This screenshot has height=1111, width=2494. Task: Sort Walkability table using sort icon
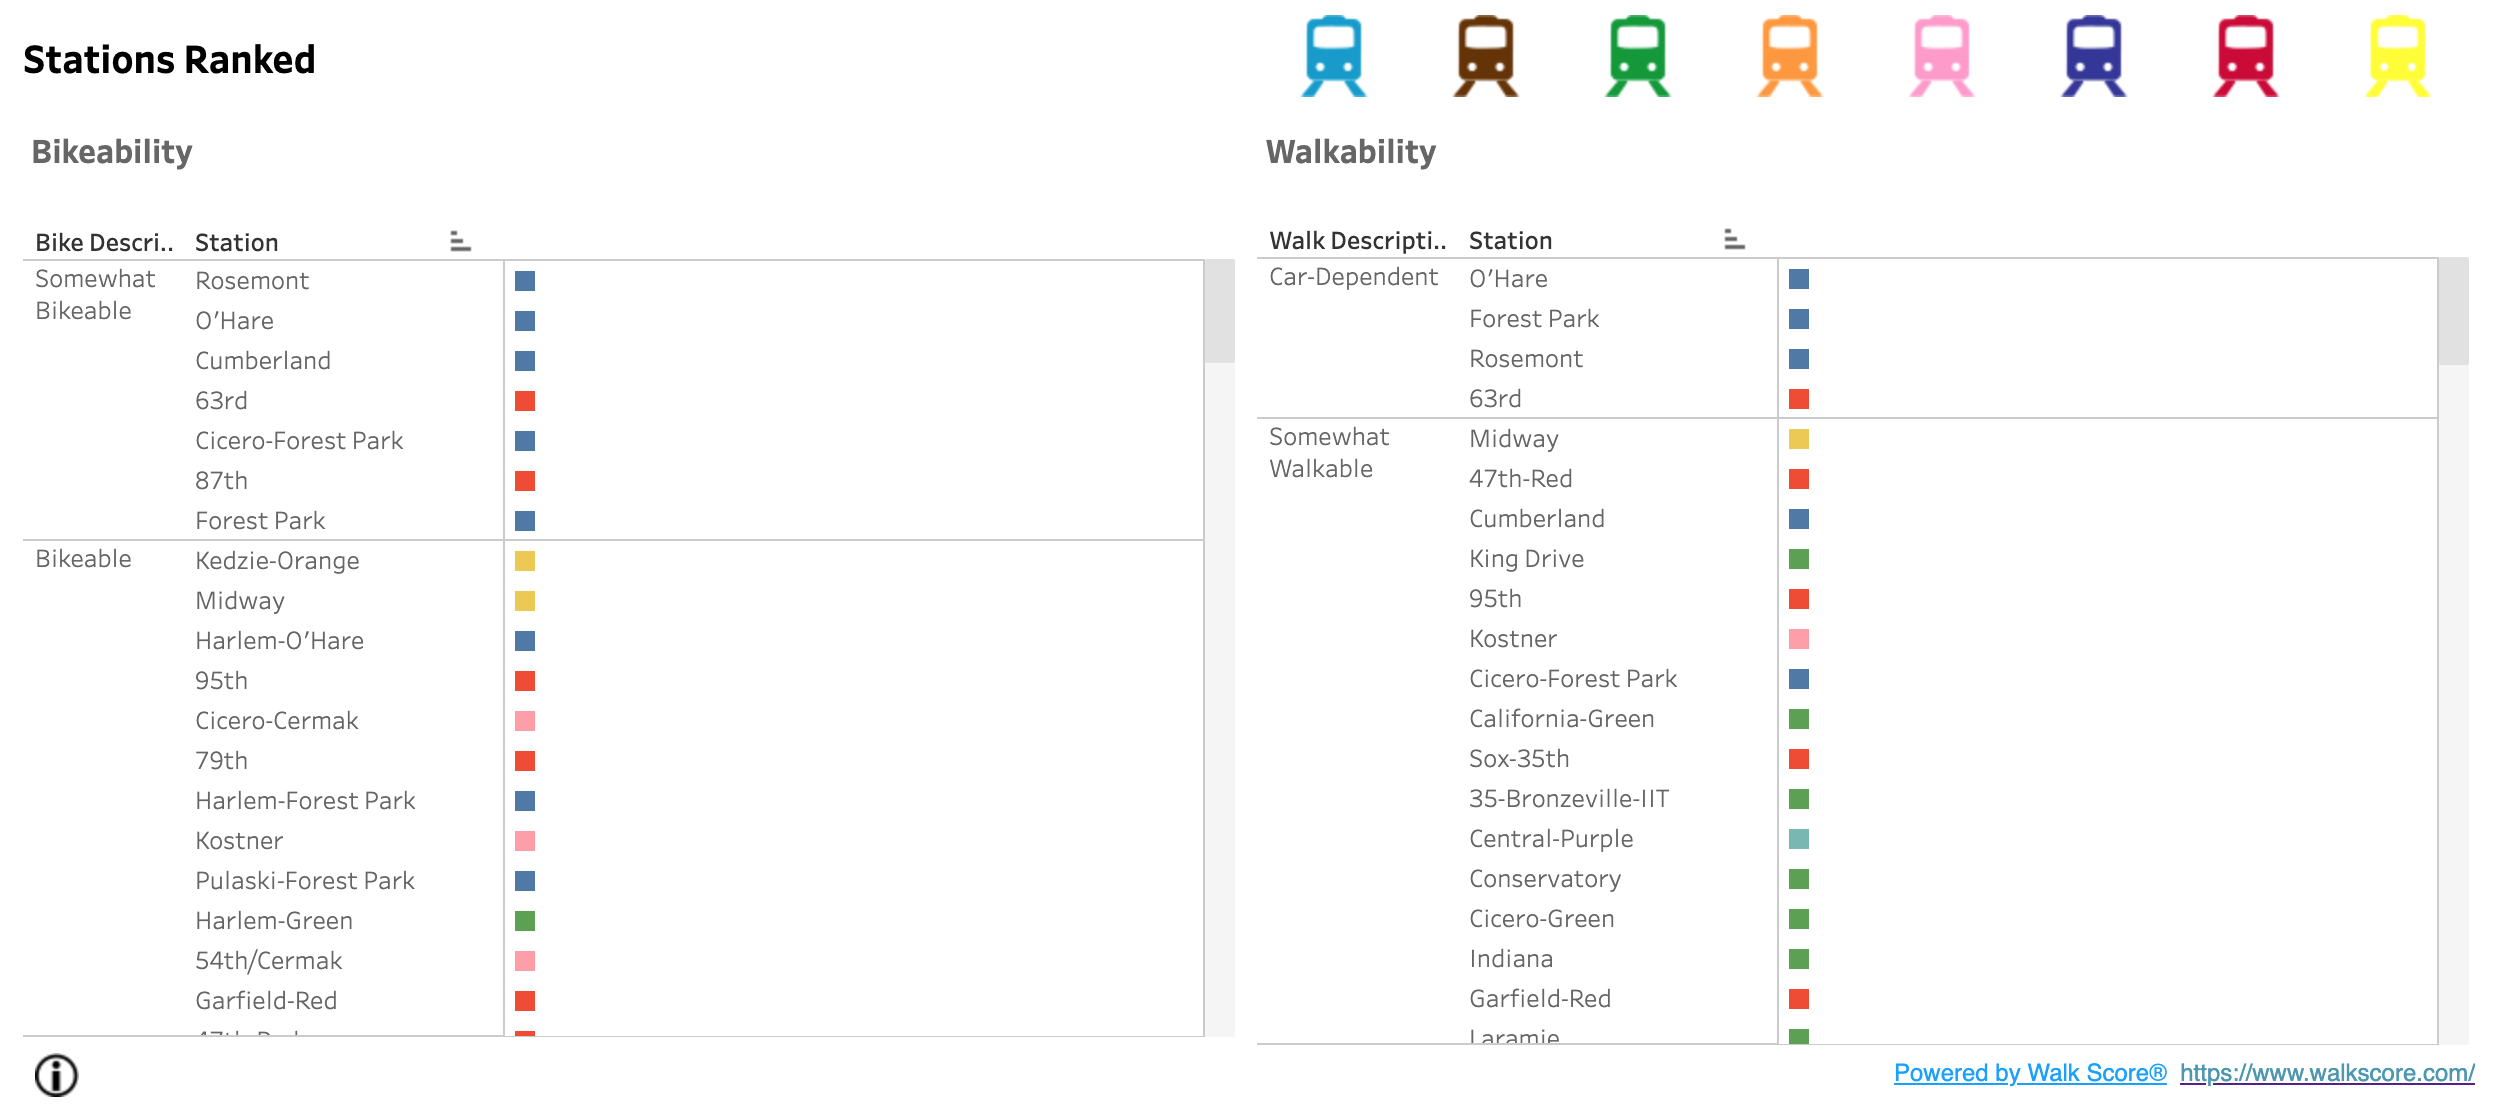[x=1734, y=240]
